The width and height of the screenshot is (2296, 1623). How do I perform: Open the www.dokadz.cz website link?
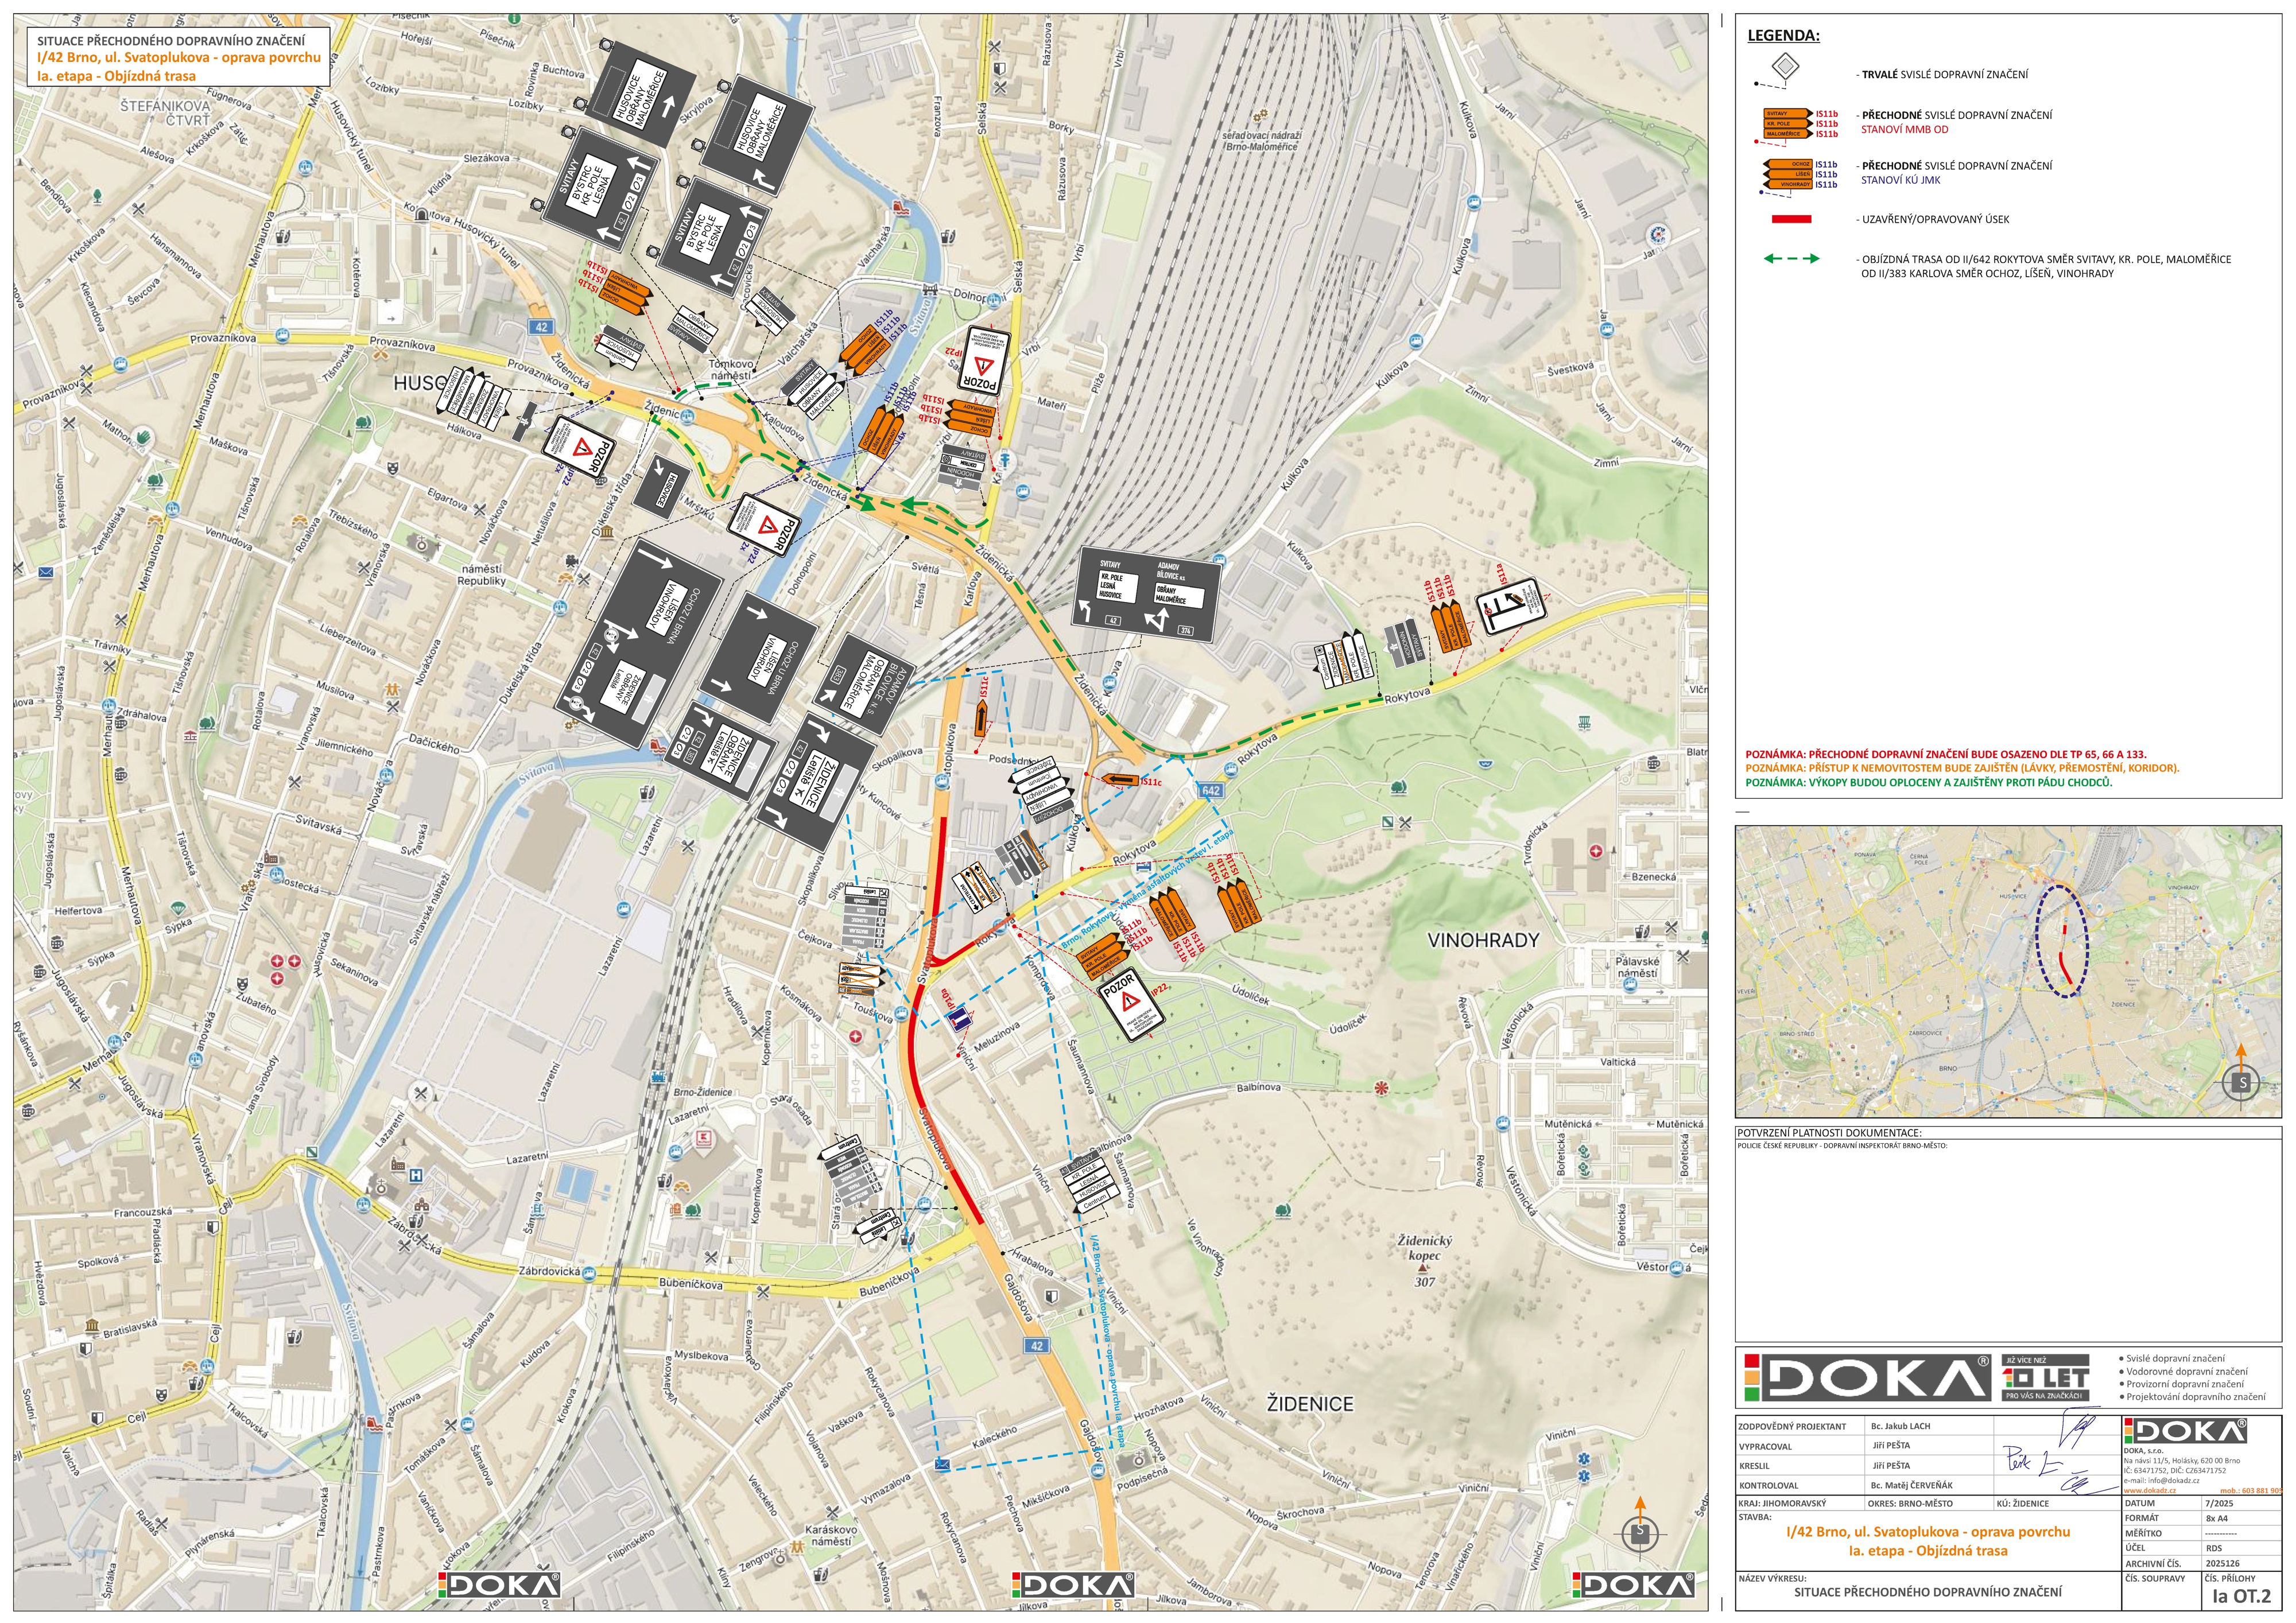pyautogui.click(x=2151, y=1490)
